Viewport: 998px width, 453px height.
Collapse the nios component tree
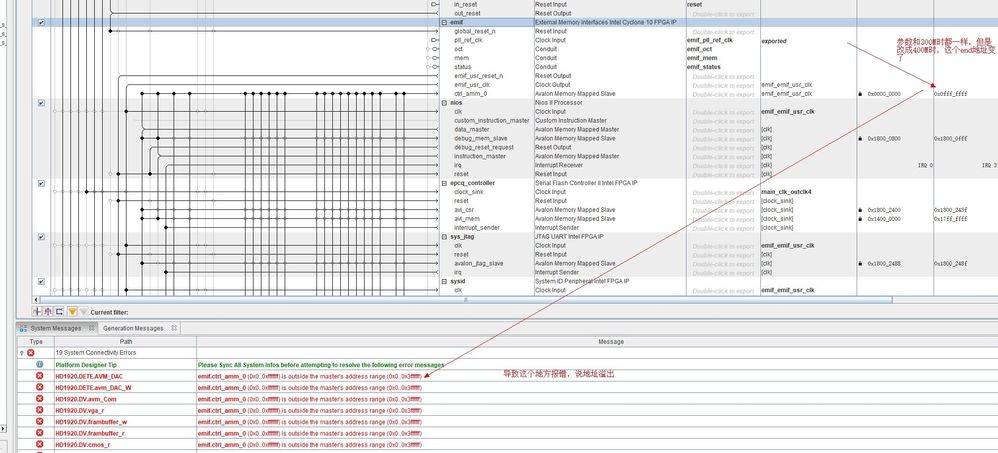444,102
